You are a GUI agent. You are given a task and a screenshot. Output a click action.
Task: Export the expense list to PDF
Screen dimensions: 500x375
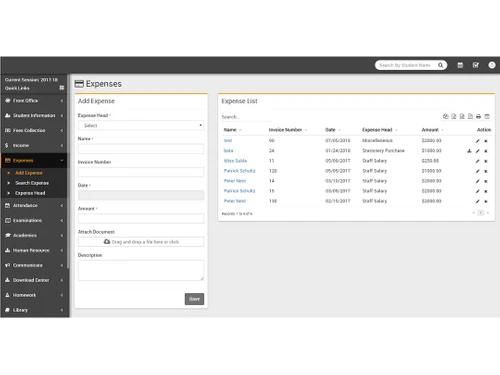coord(470,116)
